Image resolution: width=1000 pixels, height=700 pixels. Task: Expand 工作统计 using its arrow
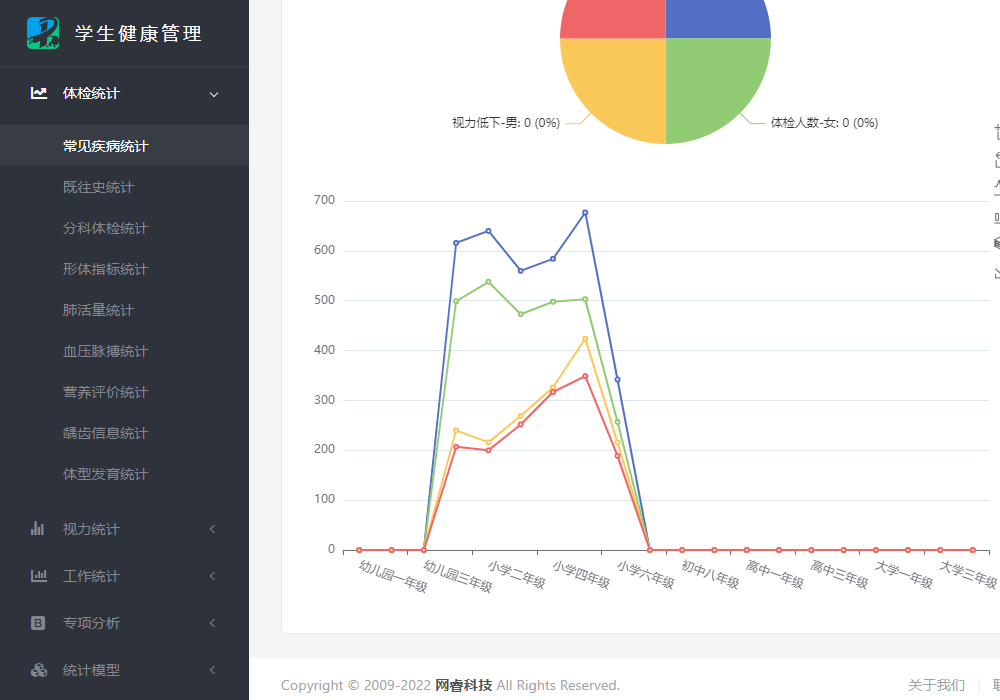pos(212,576)
